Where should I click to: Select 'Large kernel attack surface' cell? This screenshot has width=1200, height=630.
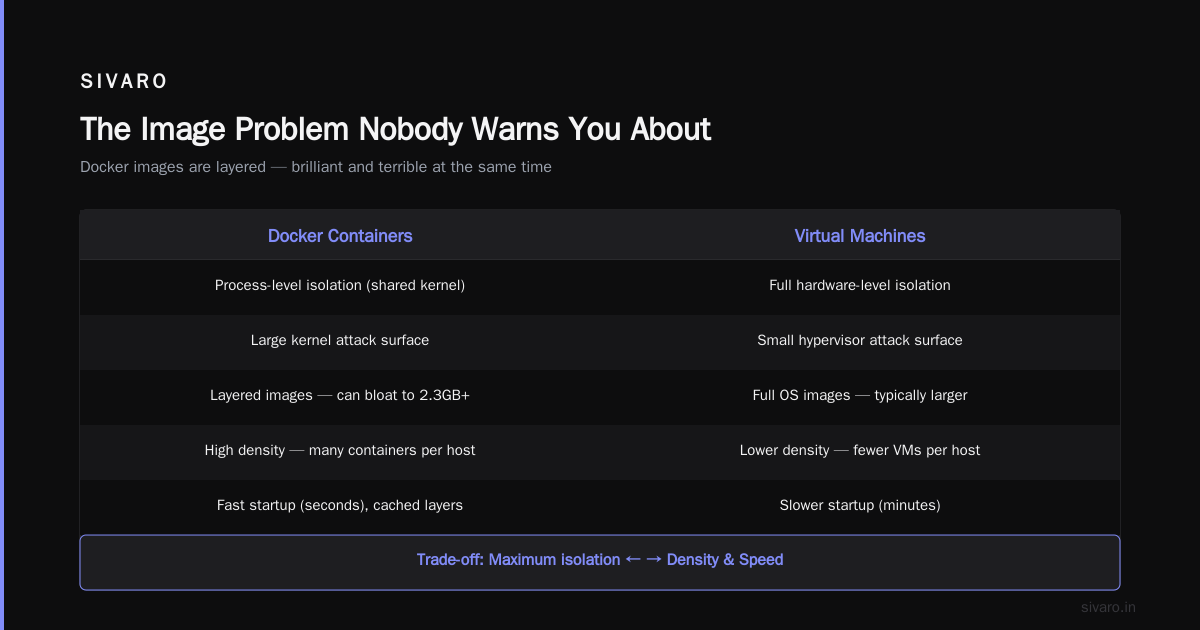[x=340, y=340]
